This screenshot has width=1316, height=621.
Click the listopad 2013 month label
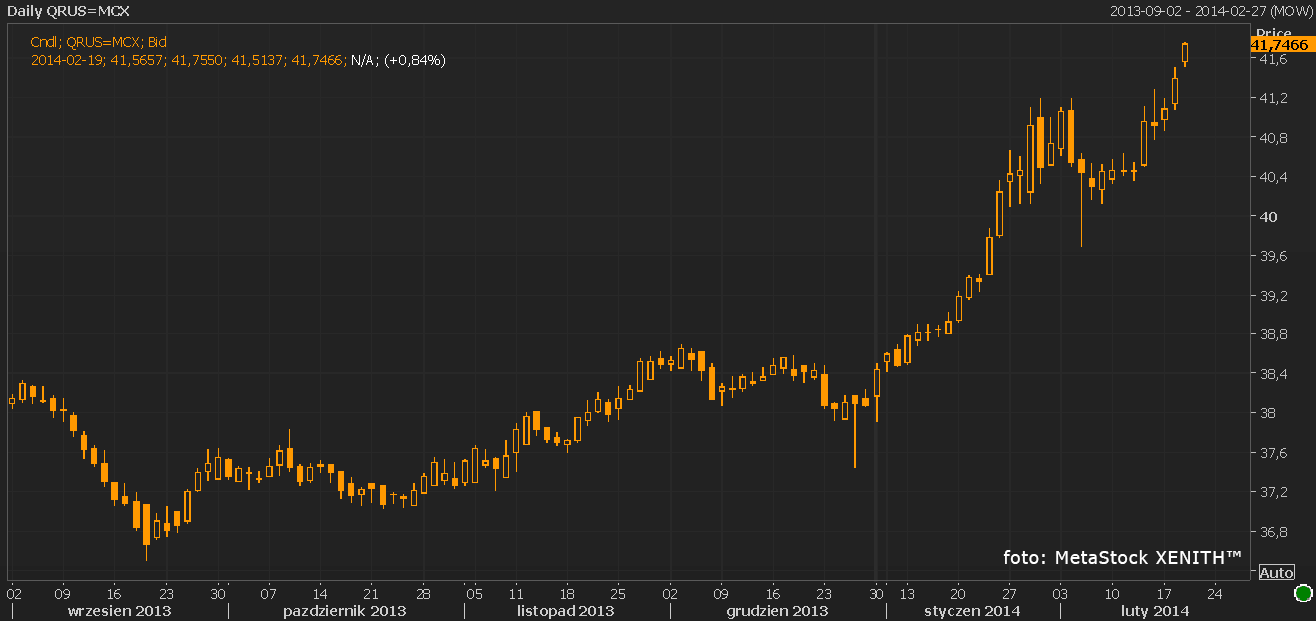click(566, 610)
